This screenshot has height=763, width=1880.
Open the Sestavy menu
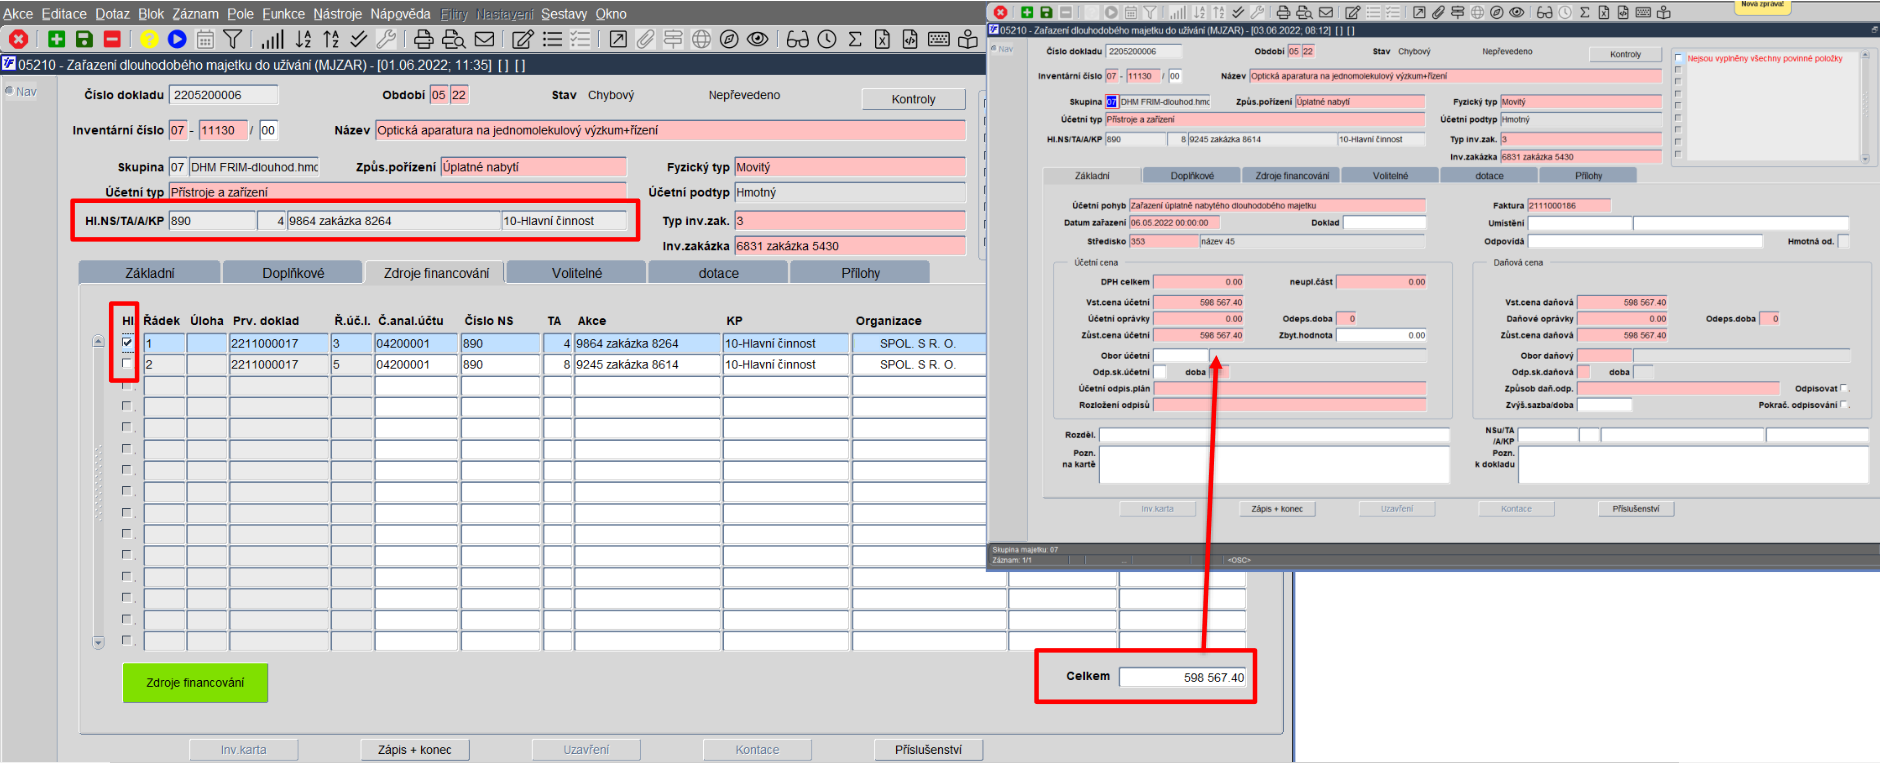(564, 13)
